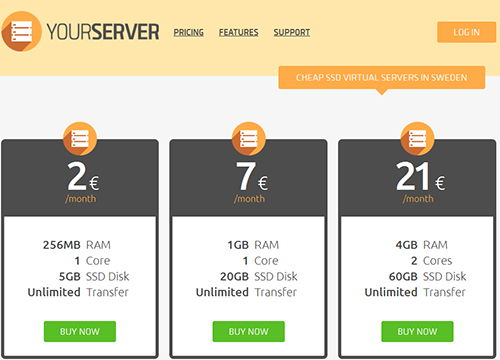
Task: Click the YourServer logo icon
Action: (x=22, y=31)
